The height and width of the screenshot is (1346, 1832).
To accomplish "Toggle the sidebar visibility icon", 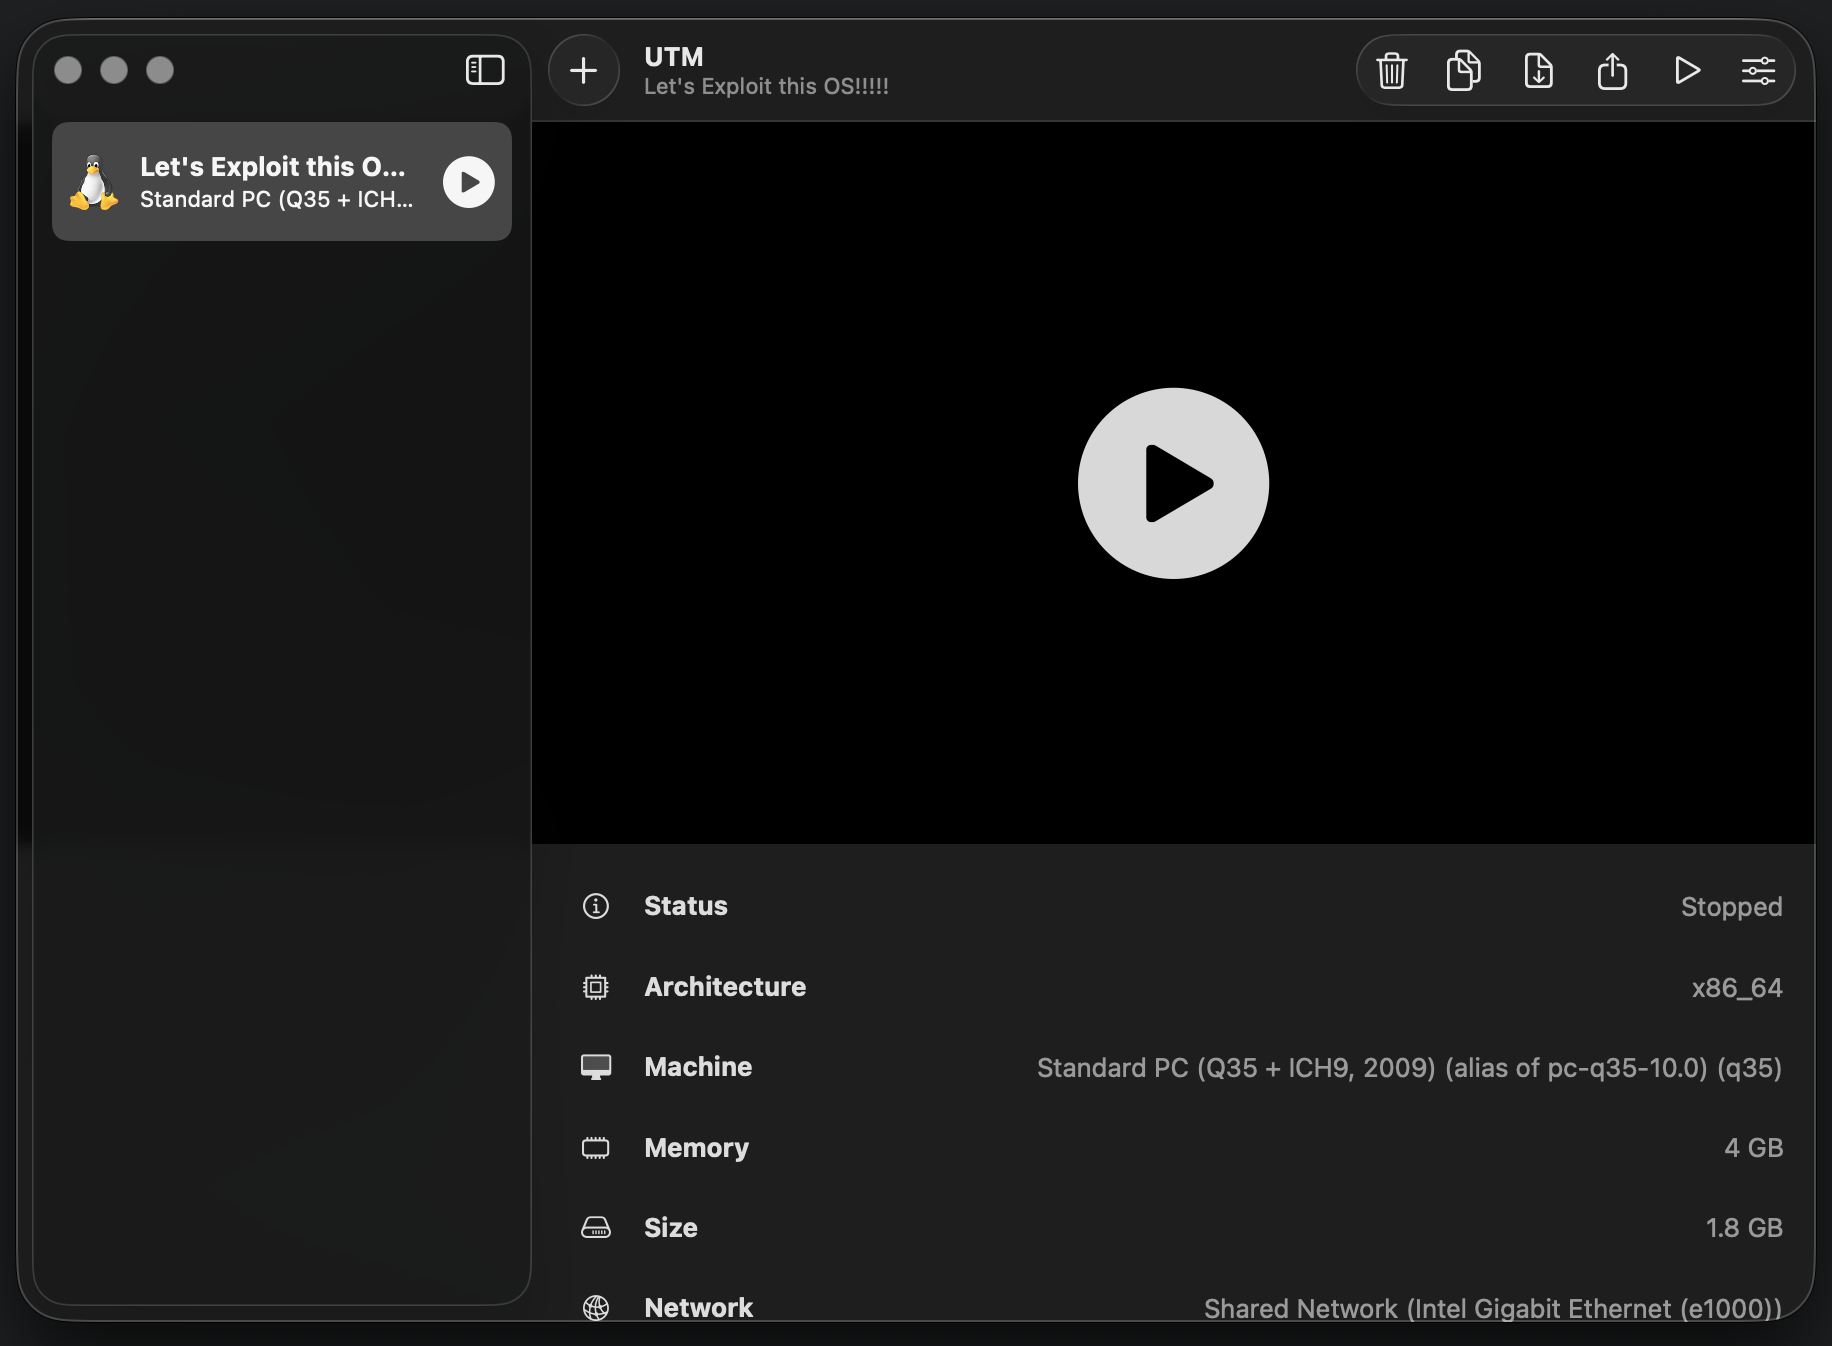I will [x=485, y=70].
